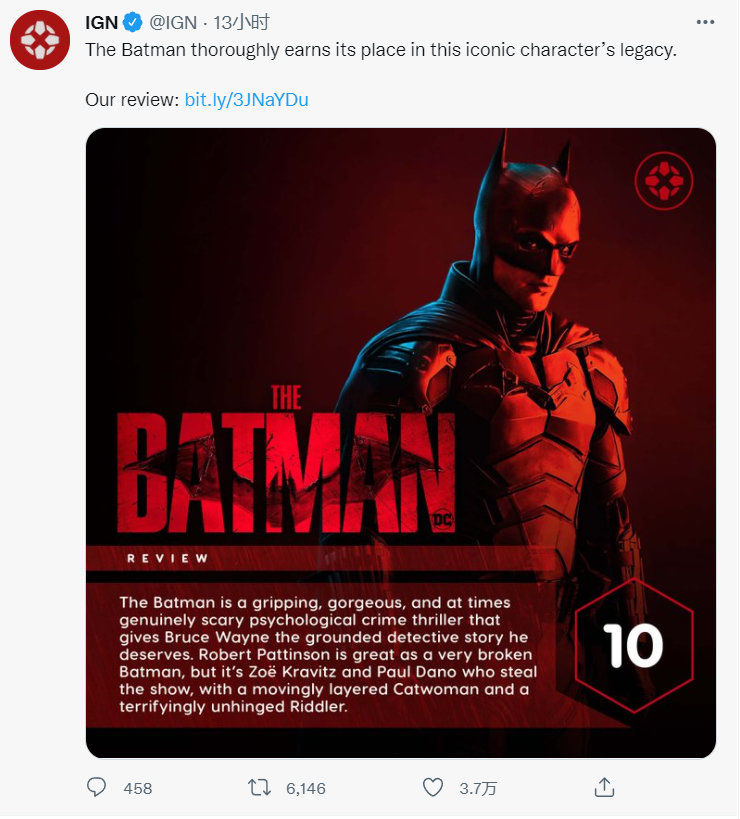Click the hexagon score 10 in the image

[x=634, y=646]
